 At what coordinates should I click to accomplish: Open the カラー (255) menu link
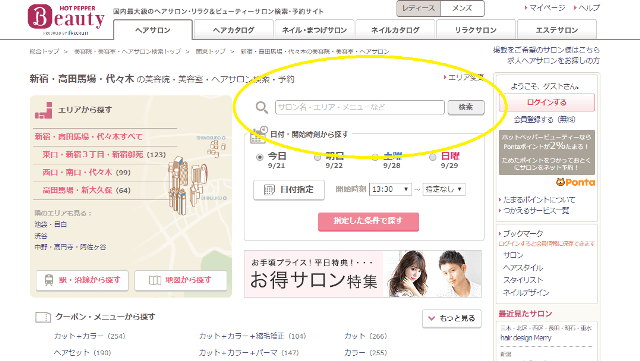pyautogui.click(x=365, y=352)
